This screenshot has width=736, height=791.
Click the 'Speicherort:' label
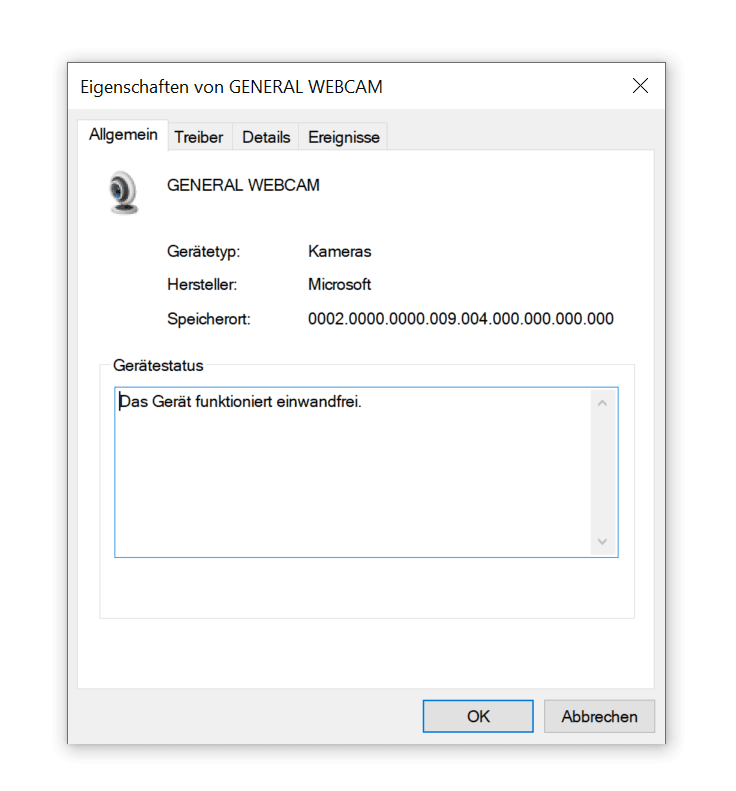pyautogui.click(x=208, y=319)
